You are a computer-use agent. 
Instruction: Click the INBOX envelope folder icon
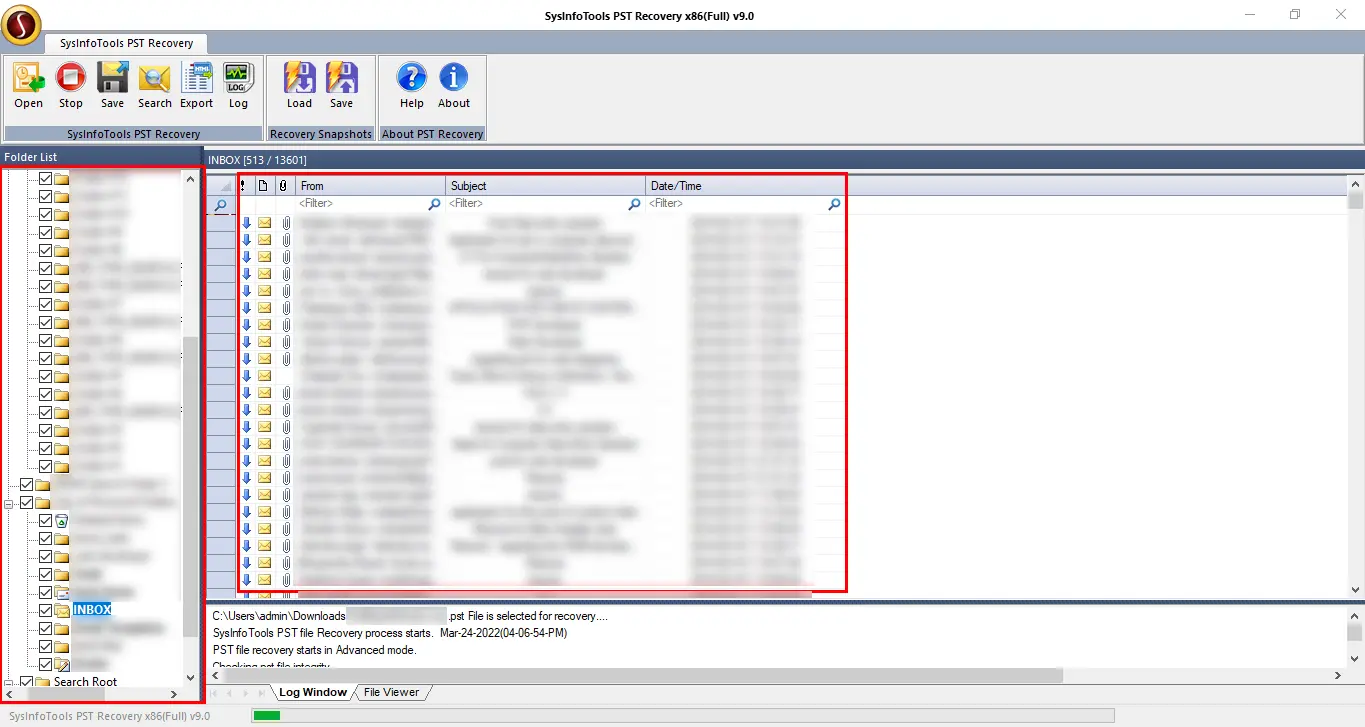click(x=62, y=610)
